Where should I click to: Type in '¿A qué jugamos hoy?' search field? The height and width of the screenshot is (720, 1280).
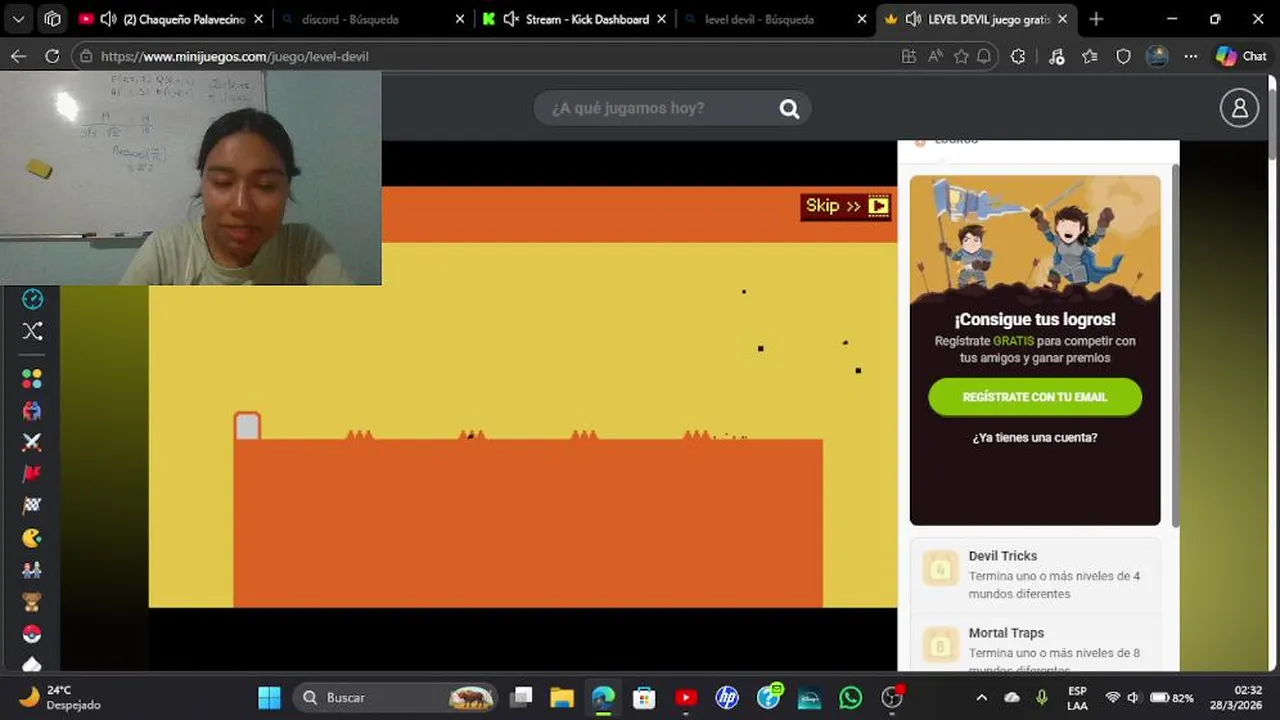click(x=672, y=108)
